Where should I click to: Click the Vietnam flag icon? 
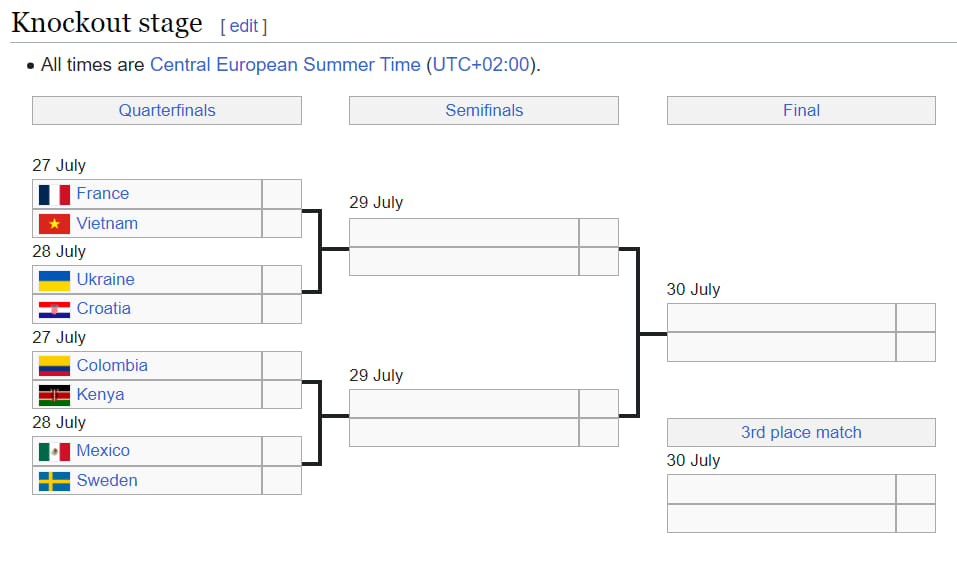coord(54,224)
